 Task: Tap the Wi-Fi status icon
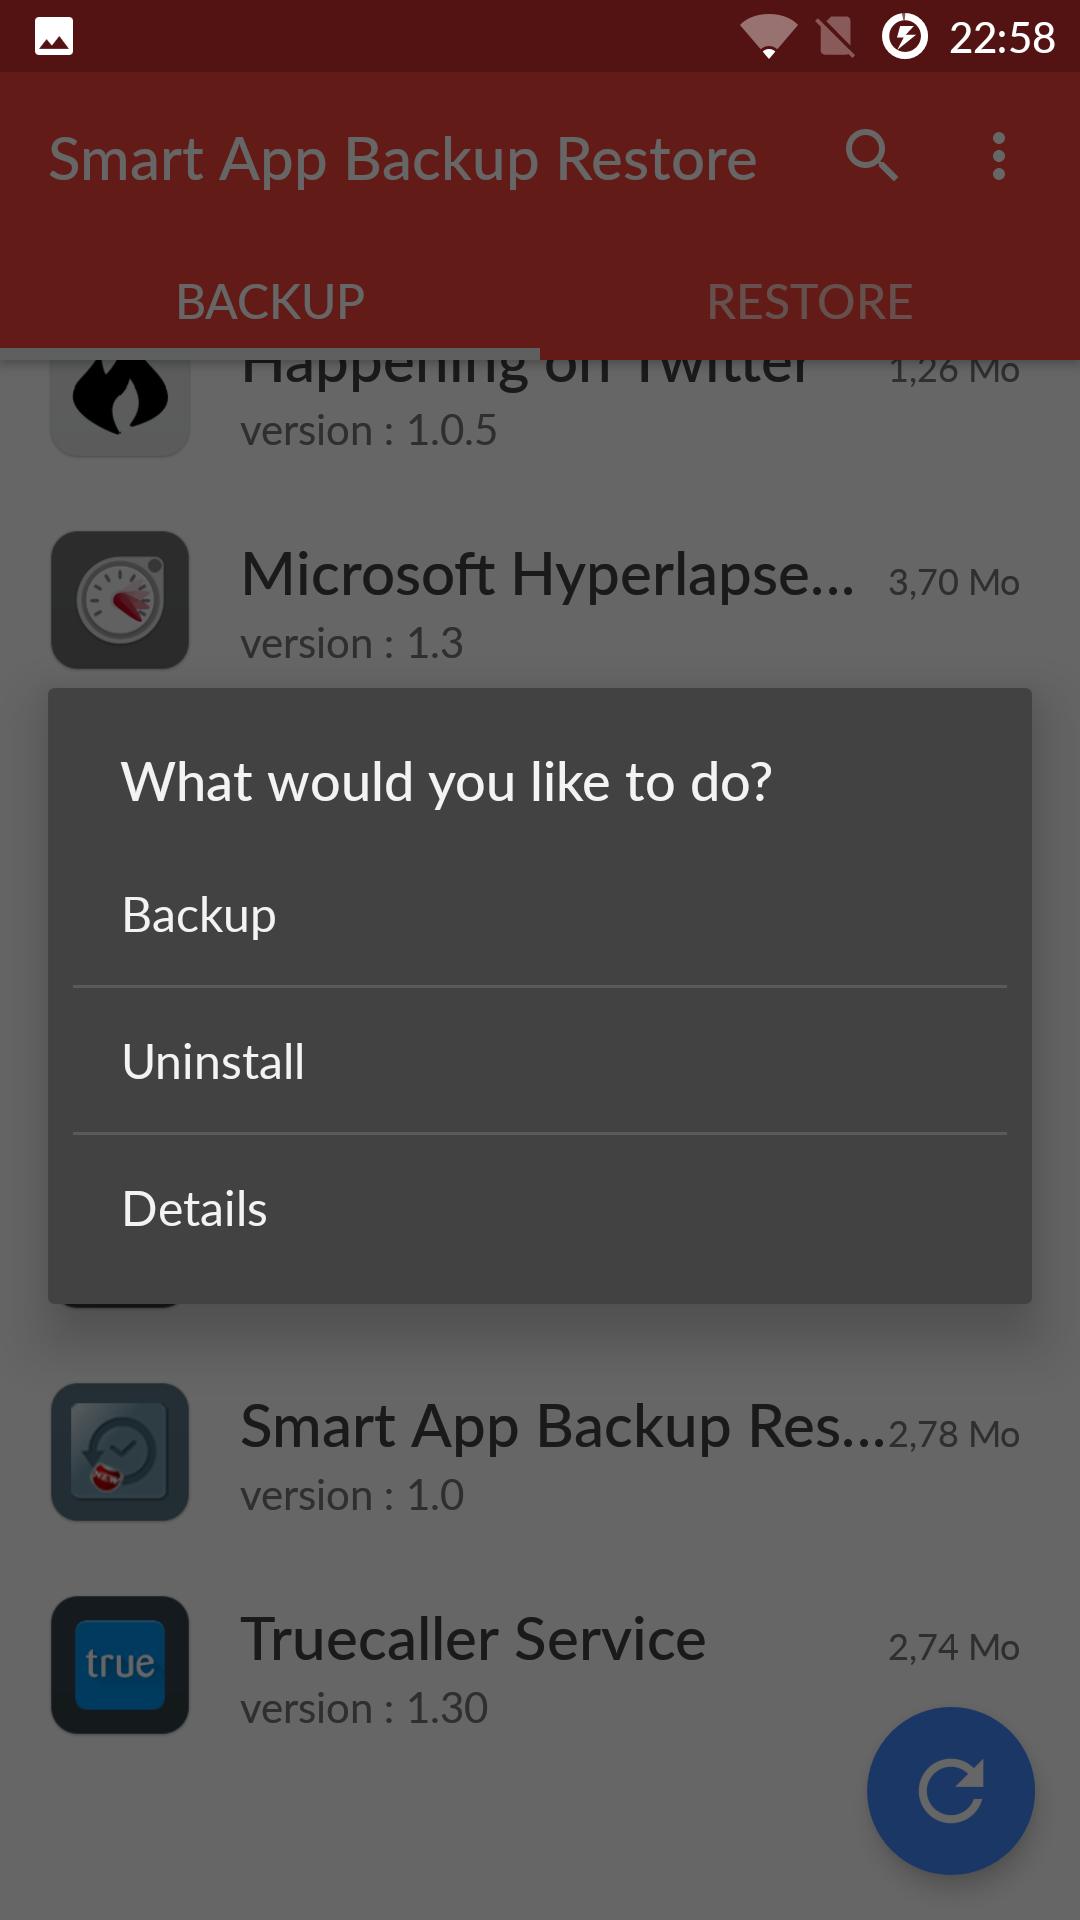click(768, 37)
